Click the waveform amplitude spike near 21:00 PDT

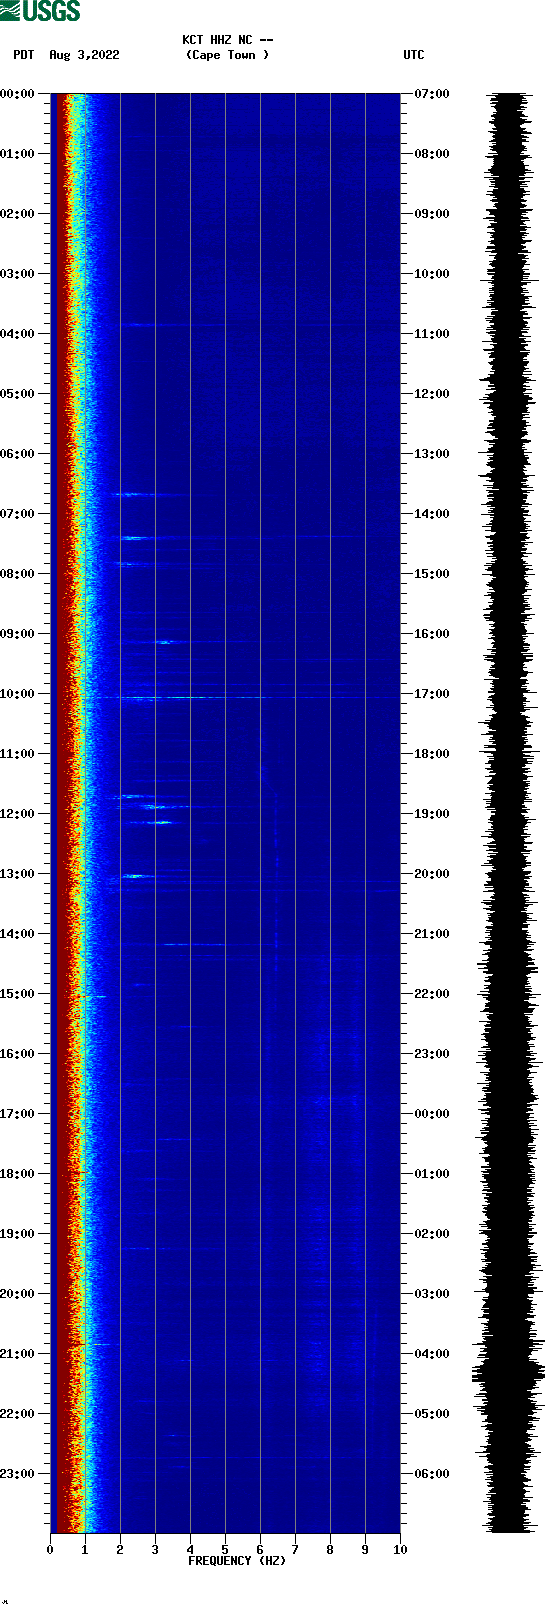509,1371
